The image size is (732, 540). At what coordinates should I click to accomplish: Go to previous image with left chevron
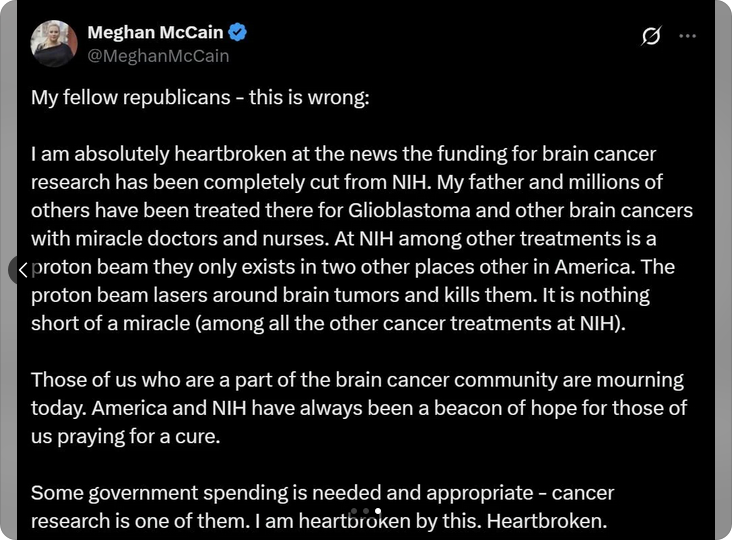coord(23,269)
